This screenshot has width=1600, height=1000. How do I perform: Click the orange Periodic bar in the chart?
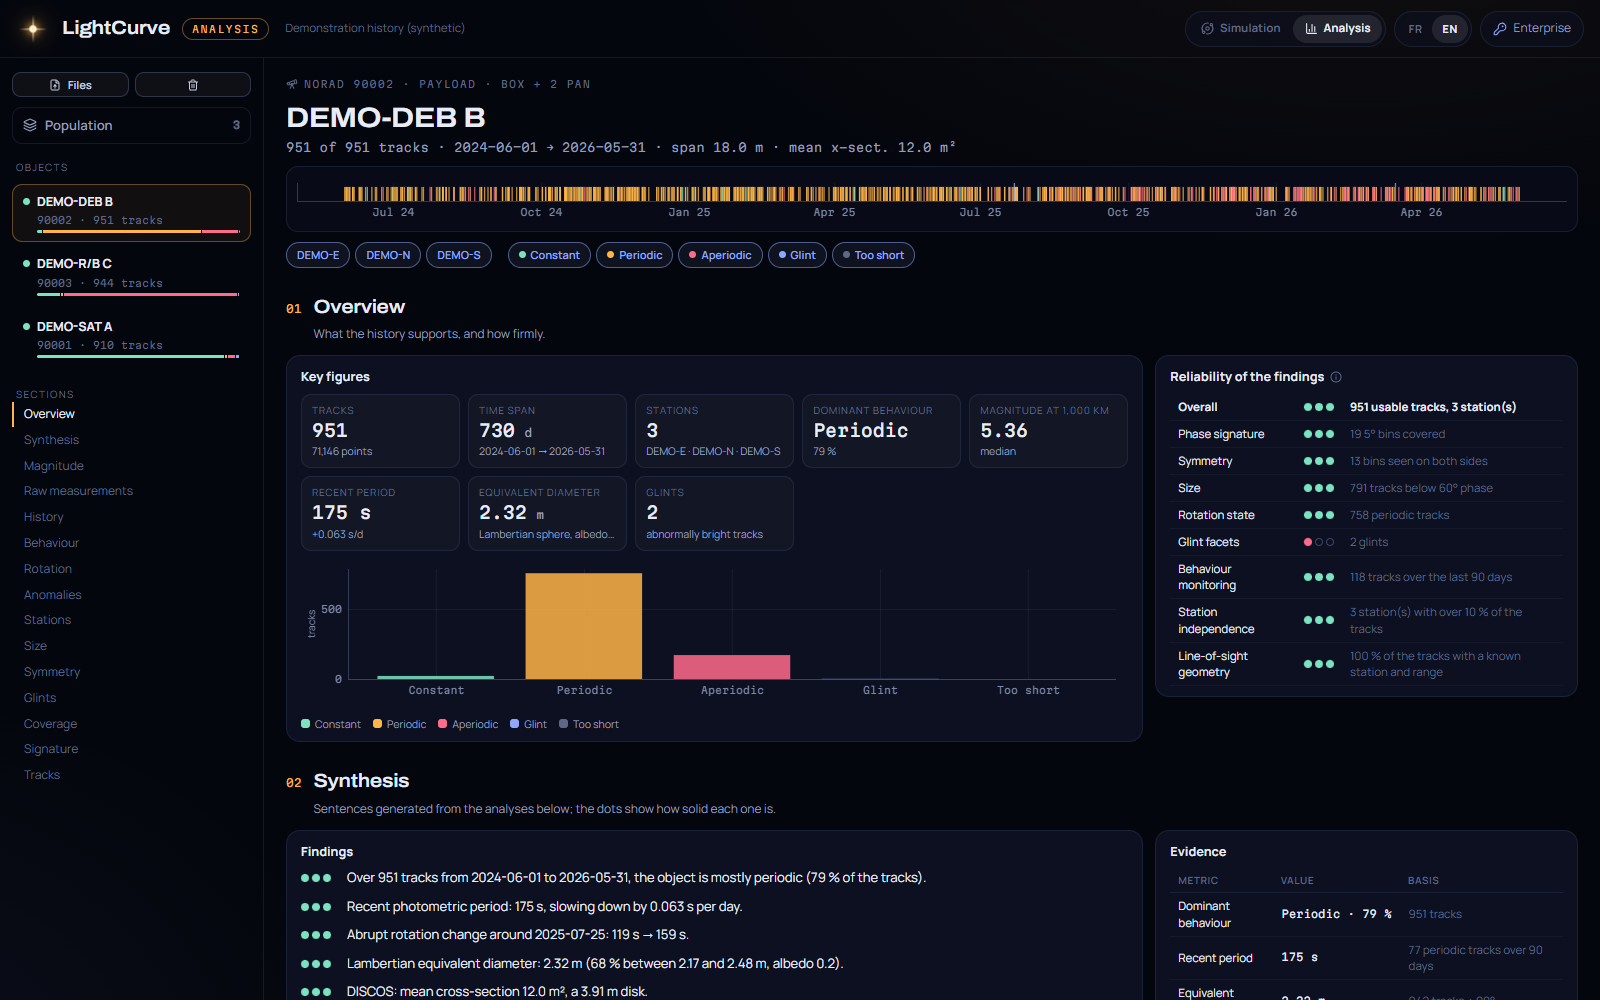pos(584,626)
